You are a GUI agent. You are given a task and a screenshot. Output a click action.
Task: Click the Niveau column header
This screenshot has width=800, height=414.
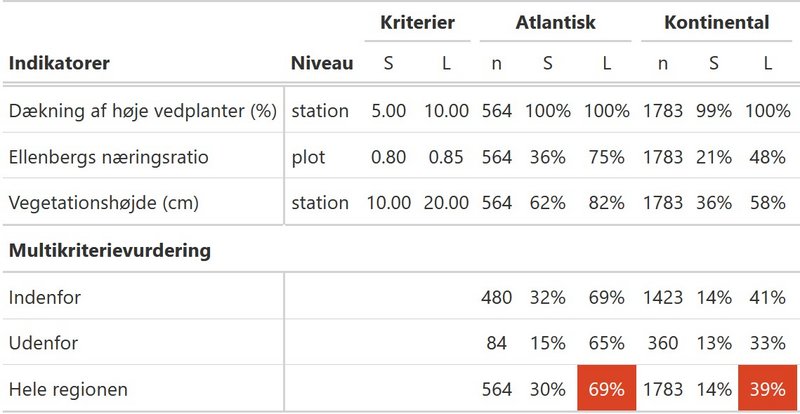322,63
